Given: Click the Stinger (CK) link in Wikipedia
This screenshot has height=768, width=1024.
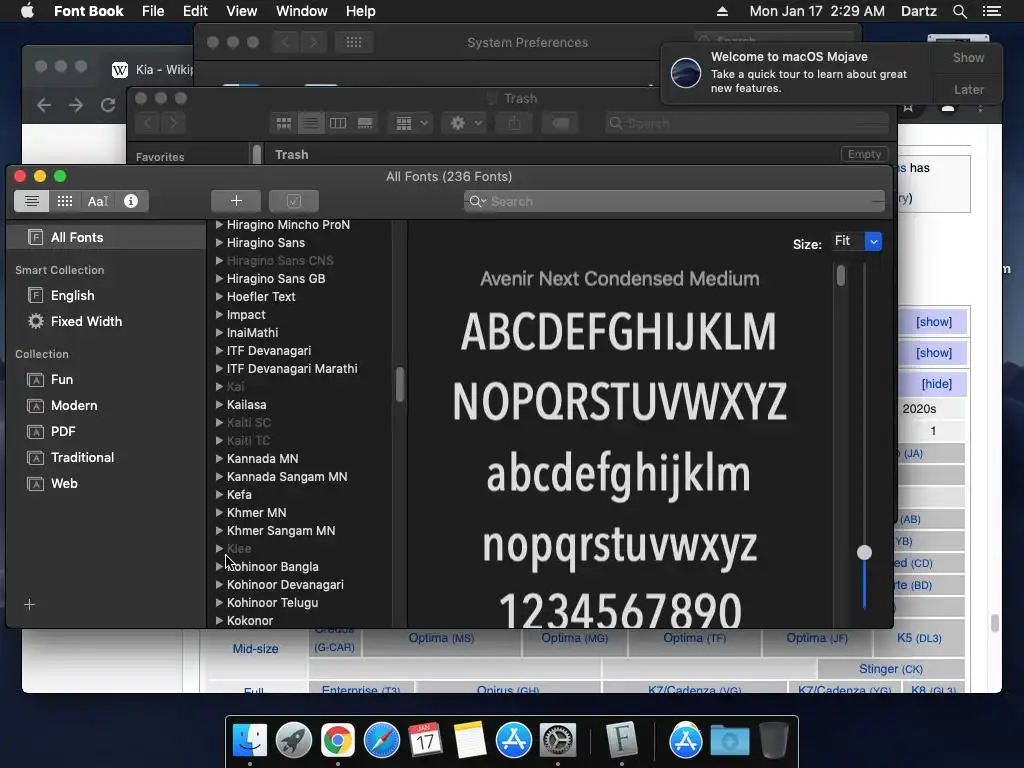Looking at the screenshot, I should click(x=891, y=669).
